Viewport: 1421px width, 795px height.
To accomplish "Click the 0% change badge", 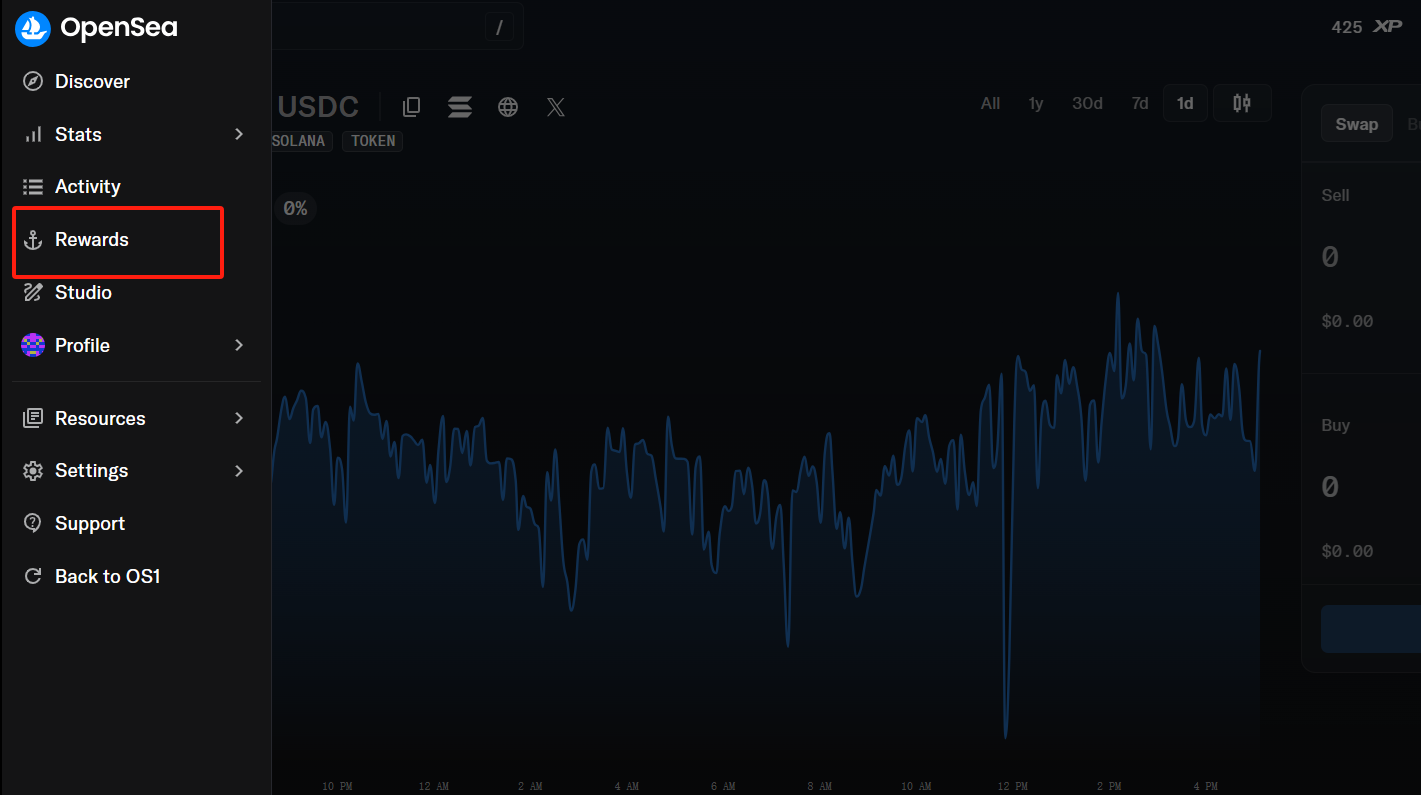I will click(295, 208).
